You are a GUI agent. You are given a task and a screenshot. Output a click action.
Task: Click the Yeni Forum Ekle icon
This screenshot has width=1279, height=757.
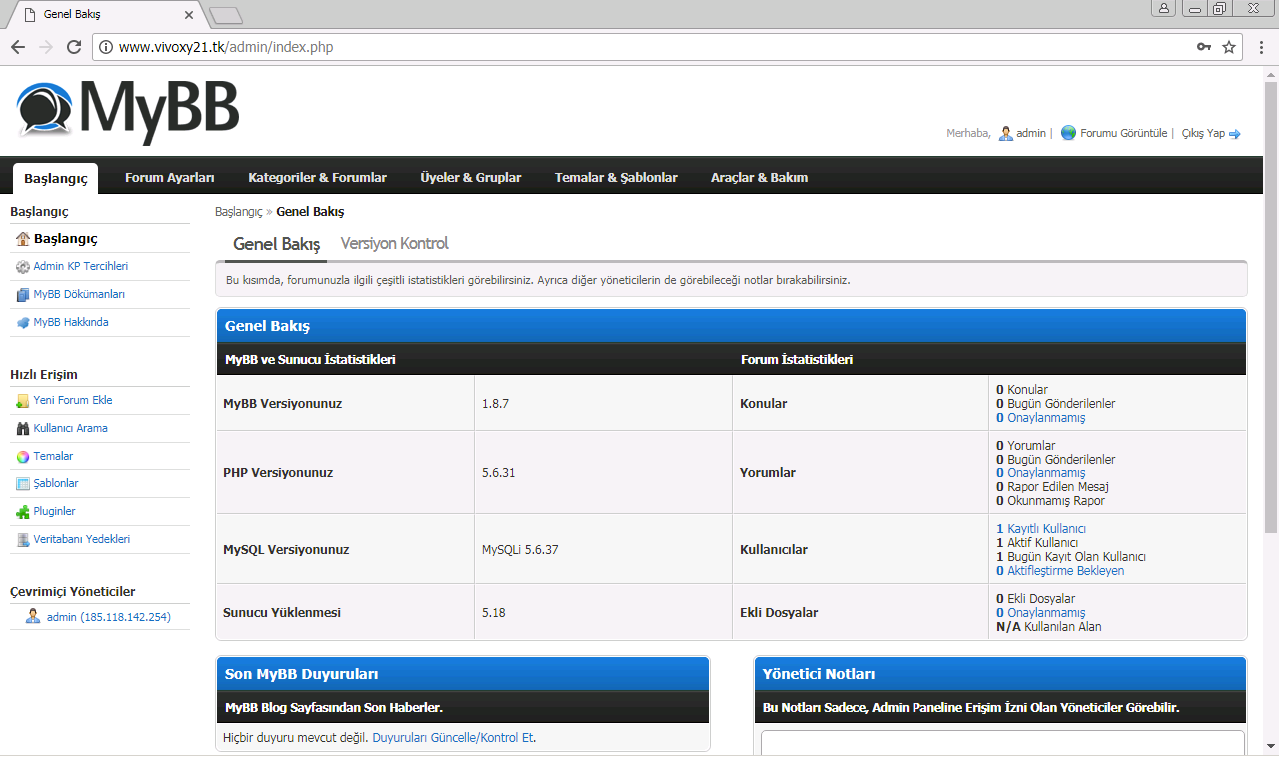click(23, 401)
